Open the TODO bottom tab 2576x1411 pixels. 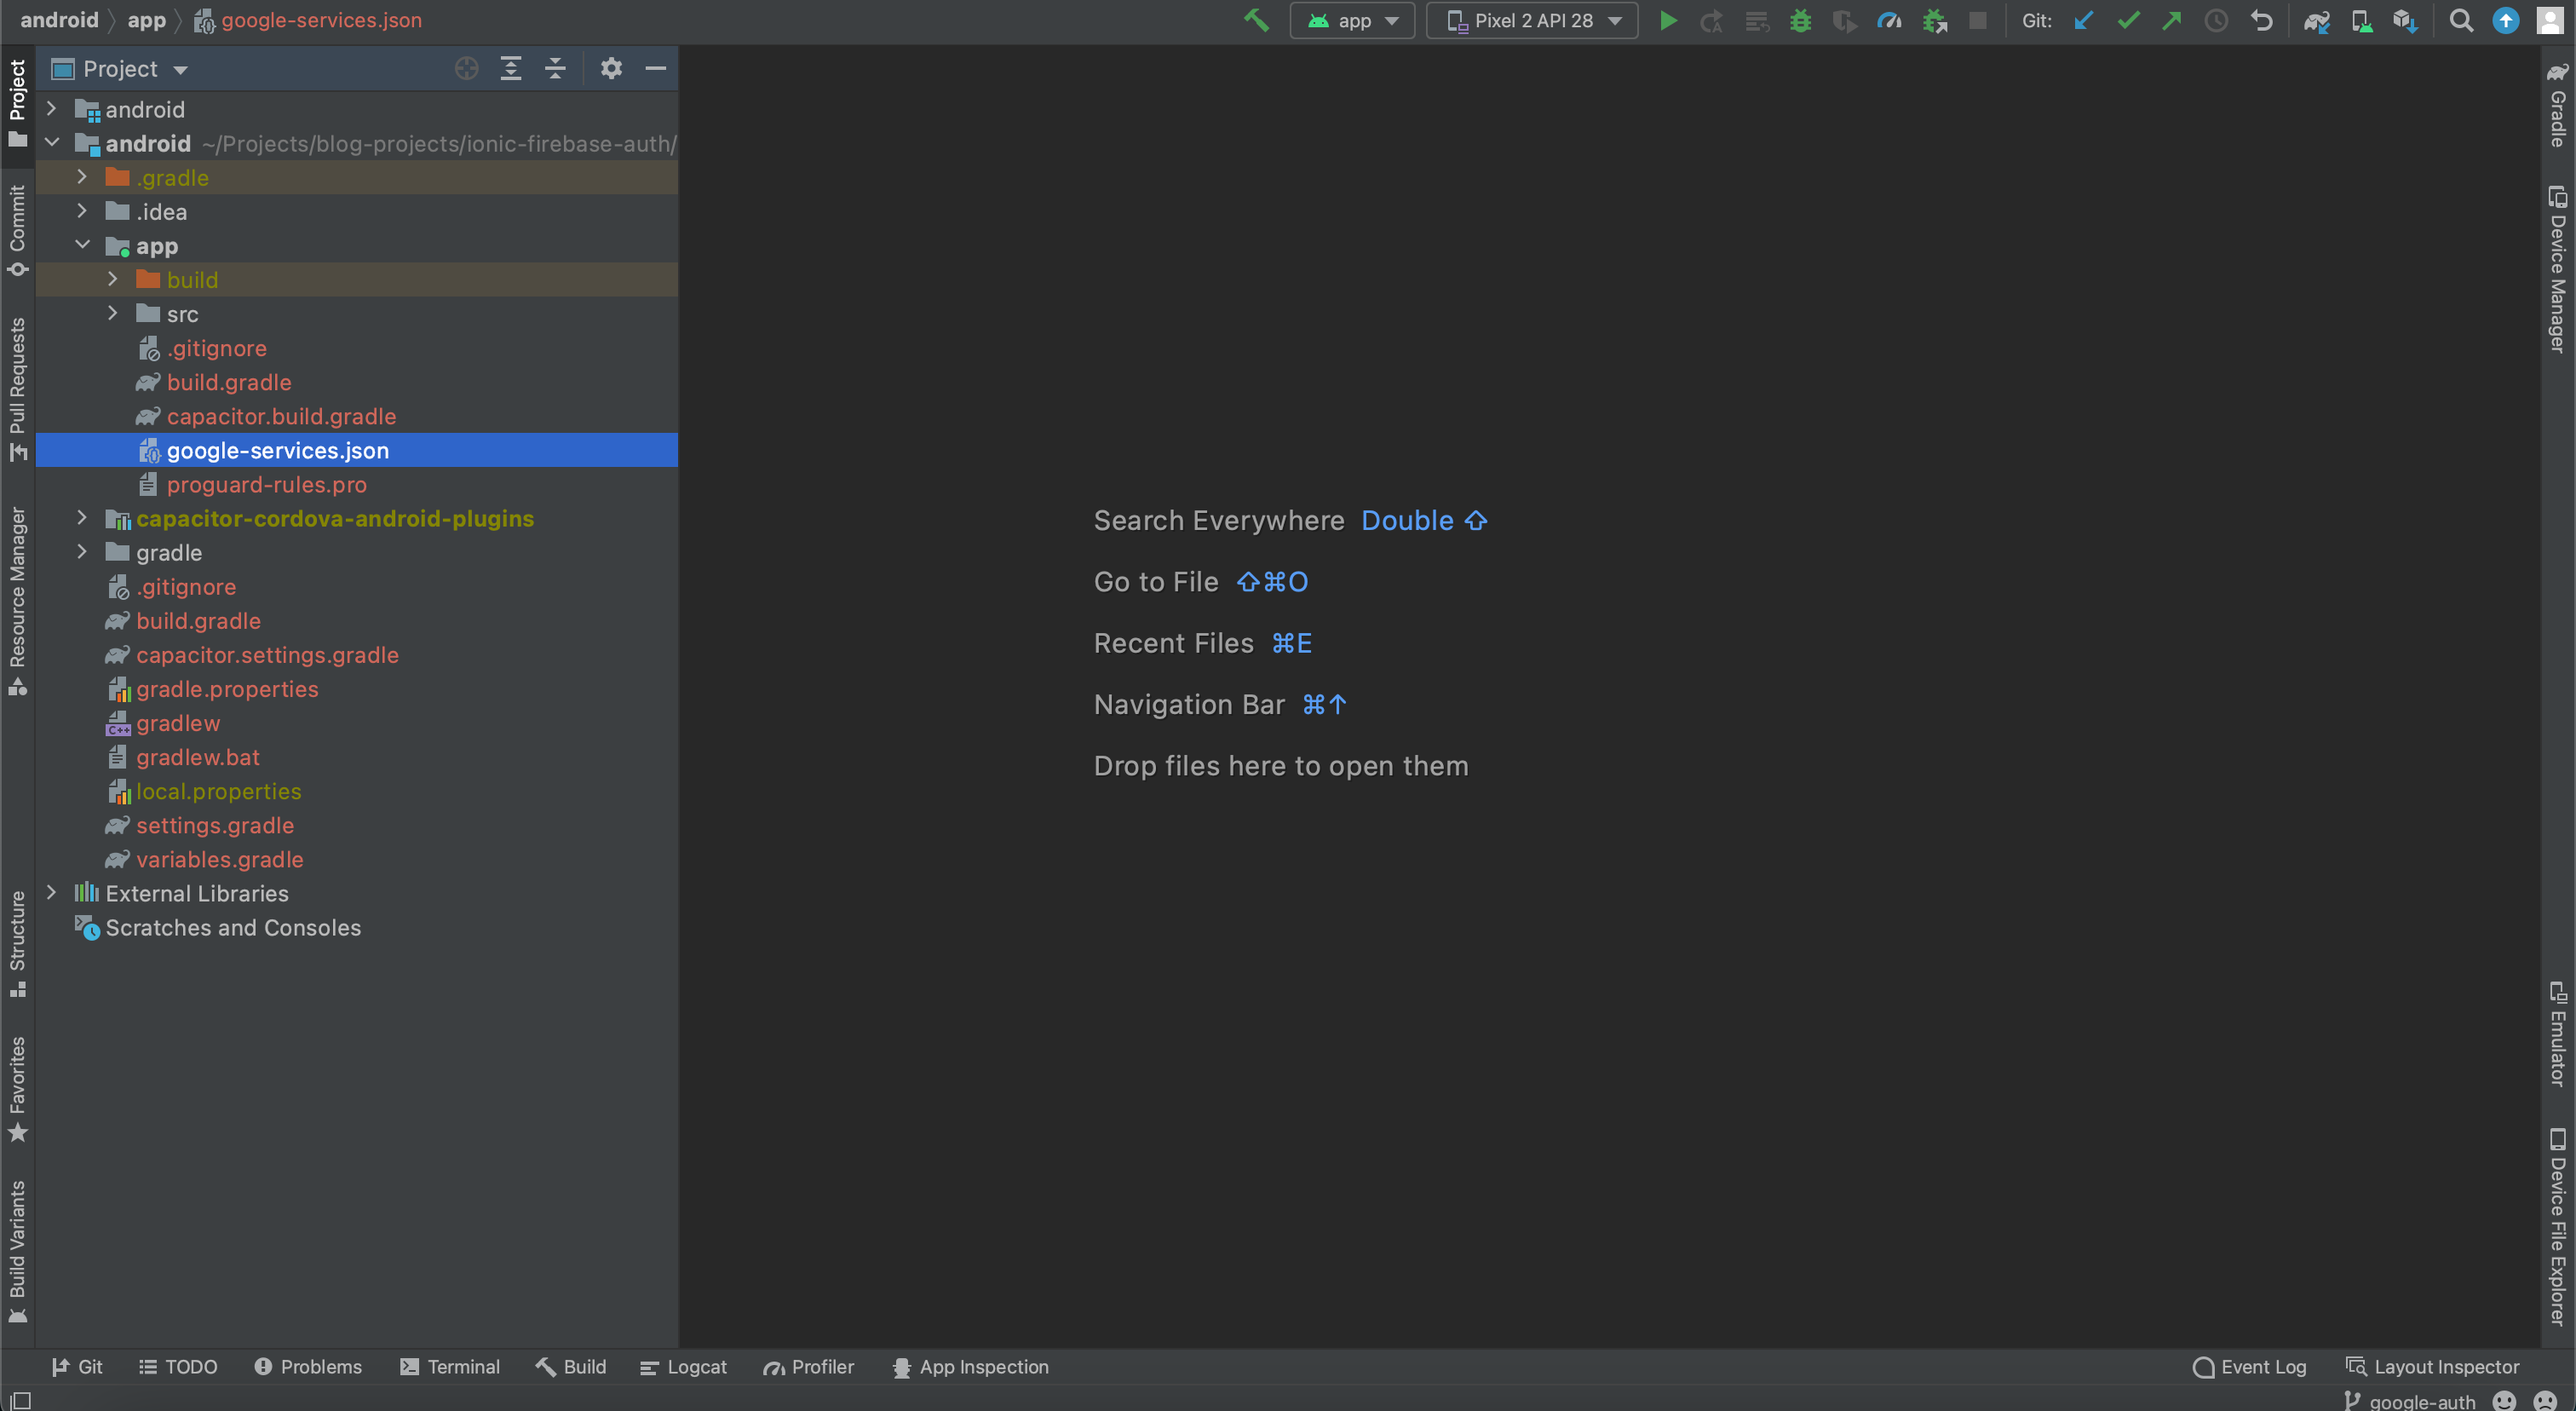pyautogui.click(x=178, y=1366)
